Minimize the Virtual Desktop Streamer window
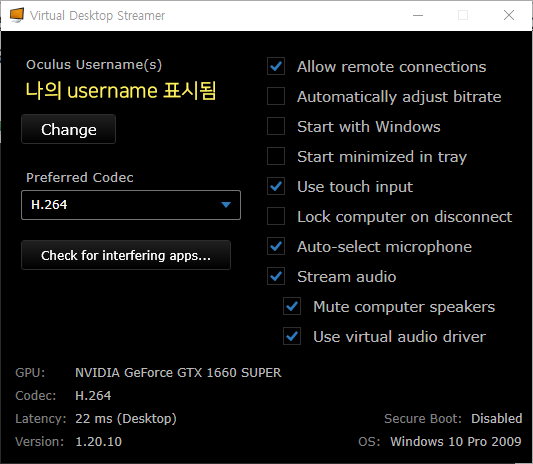533x464 pixels. click(x=418, y=15)
